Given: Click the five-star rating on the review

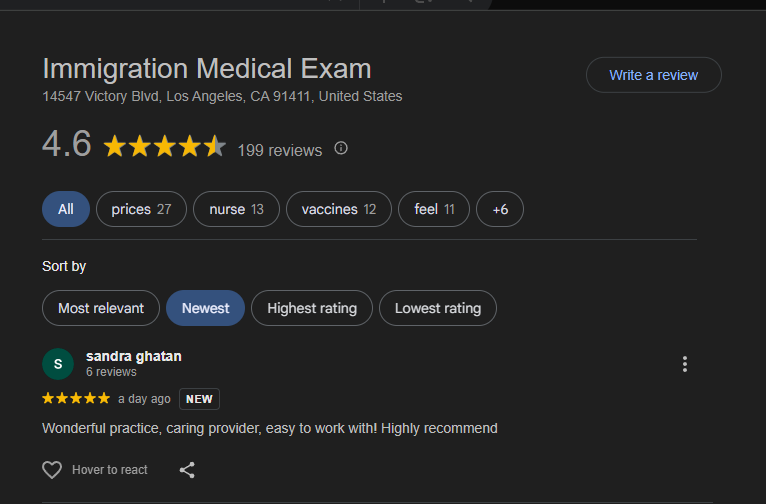Looking at the screenshot, I should 76,399.
